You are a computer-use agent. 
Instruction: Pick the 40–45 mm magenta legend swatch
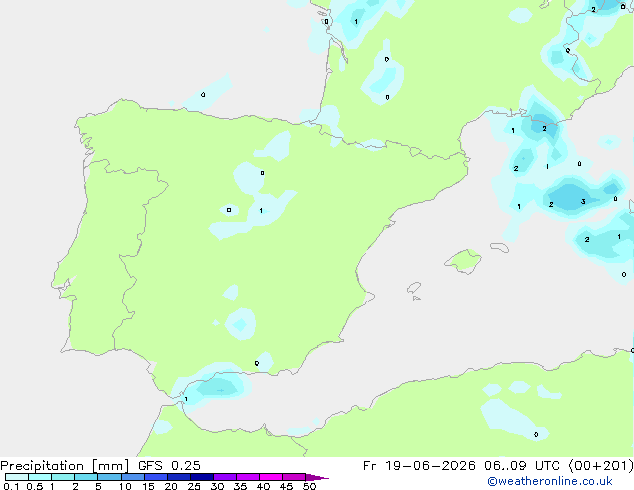click(x=271, y=477)
